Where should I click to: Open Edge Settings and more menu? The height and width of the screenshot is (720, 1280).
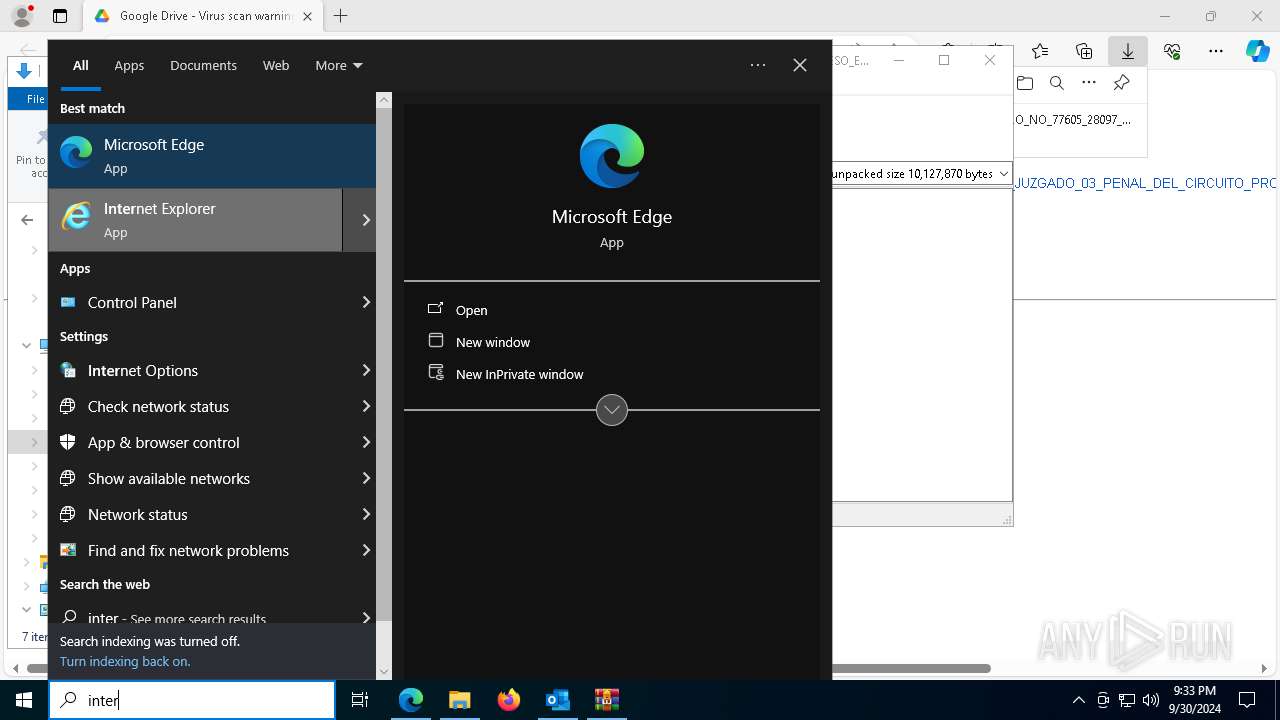tap(1216, 51)
